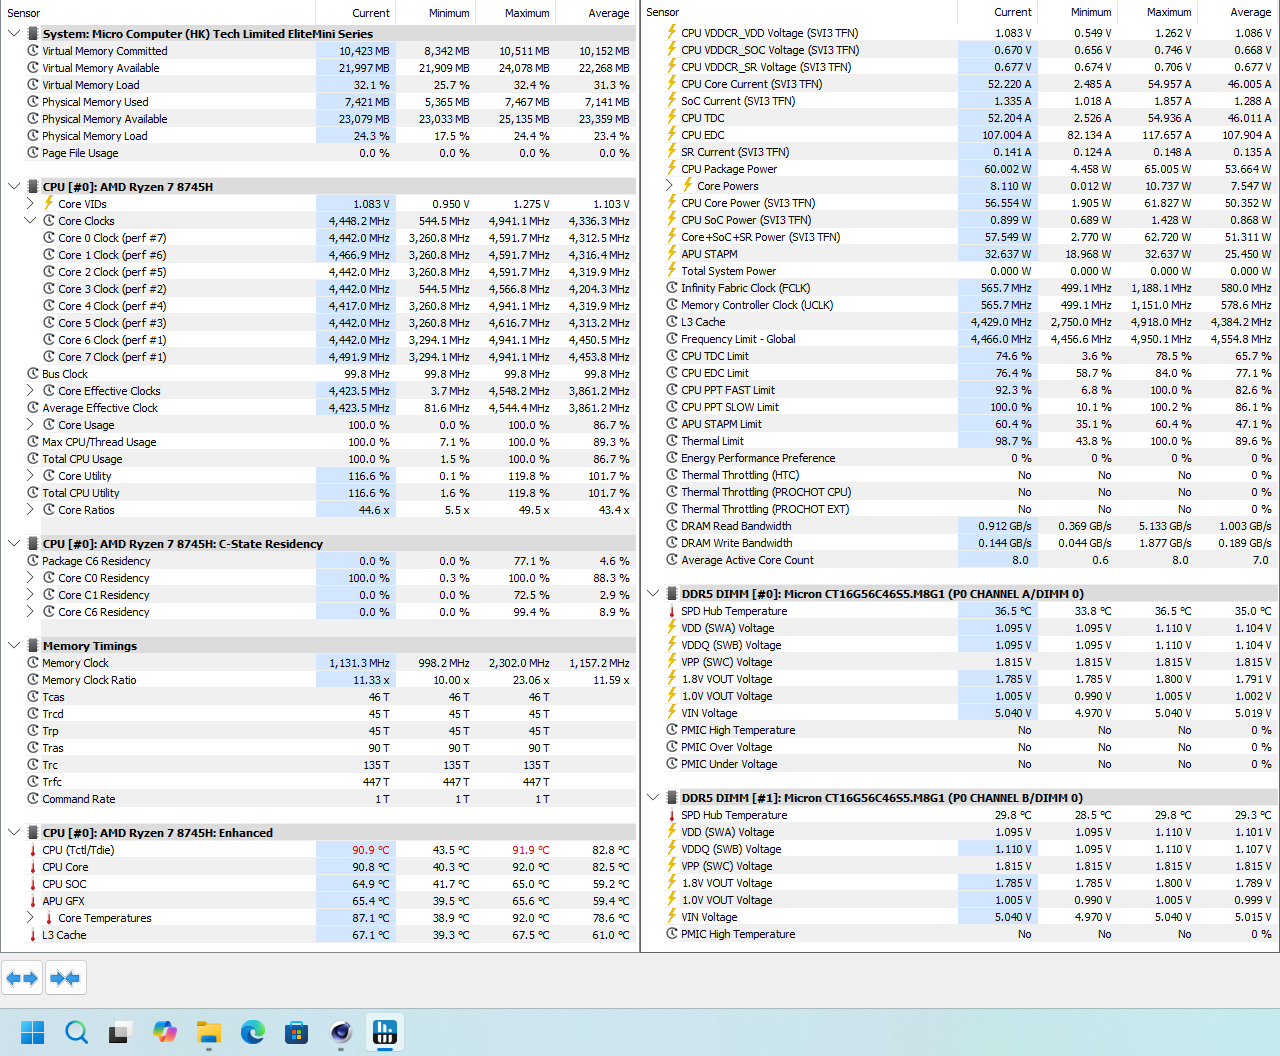Click the Sensor column header in the left pane
This screenshot has height=1056, width=1280.
coord(158,13)
